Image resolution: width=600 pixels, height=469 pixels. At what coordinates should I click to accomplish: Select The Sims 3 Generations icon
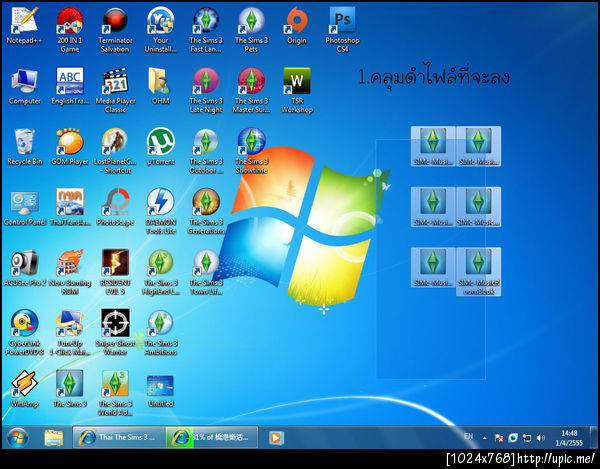click(206, 212)
